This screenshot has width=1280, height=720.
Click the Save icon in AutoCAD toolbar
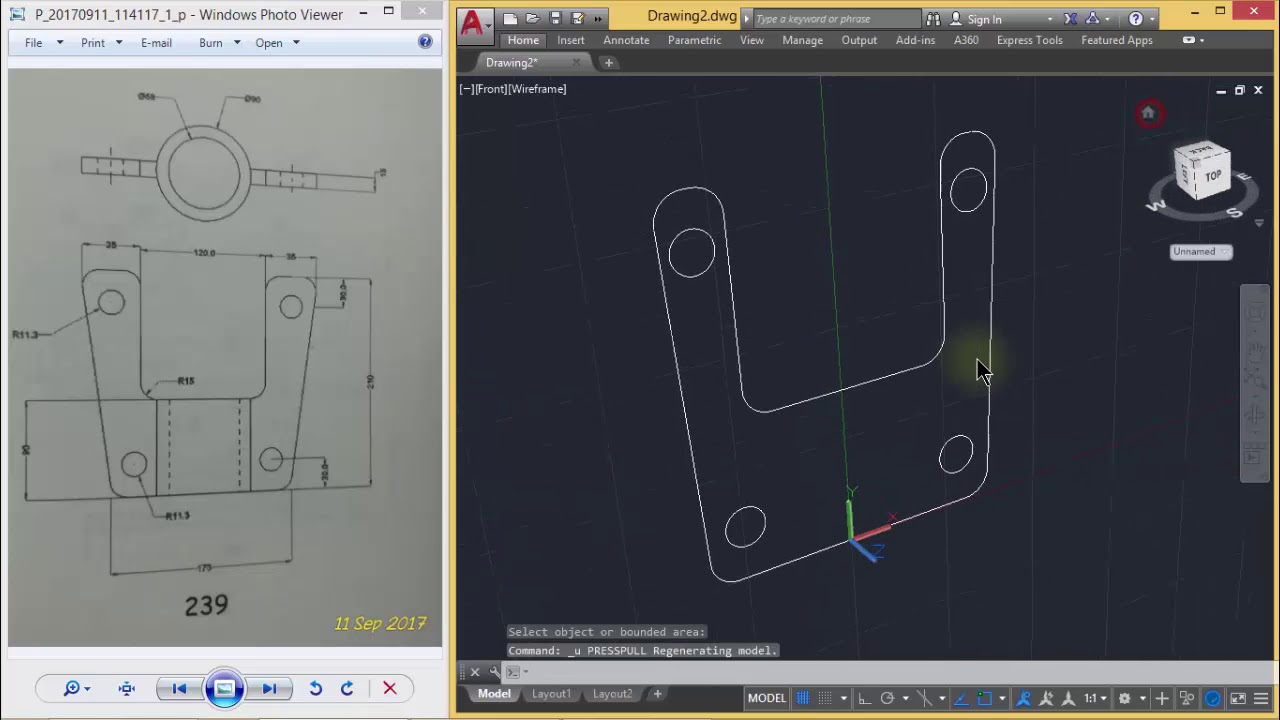[x=555, y=19]
